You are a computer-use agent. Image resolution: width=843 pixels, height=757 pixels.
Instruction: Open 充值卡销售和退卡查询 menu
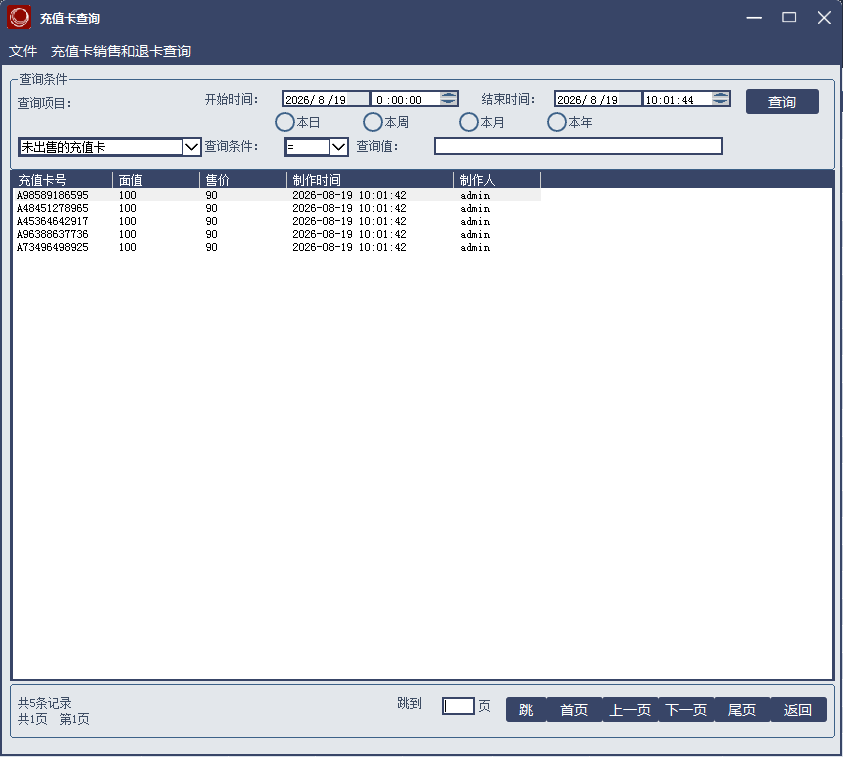(121, 51)
